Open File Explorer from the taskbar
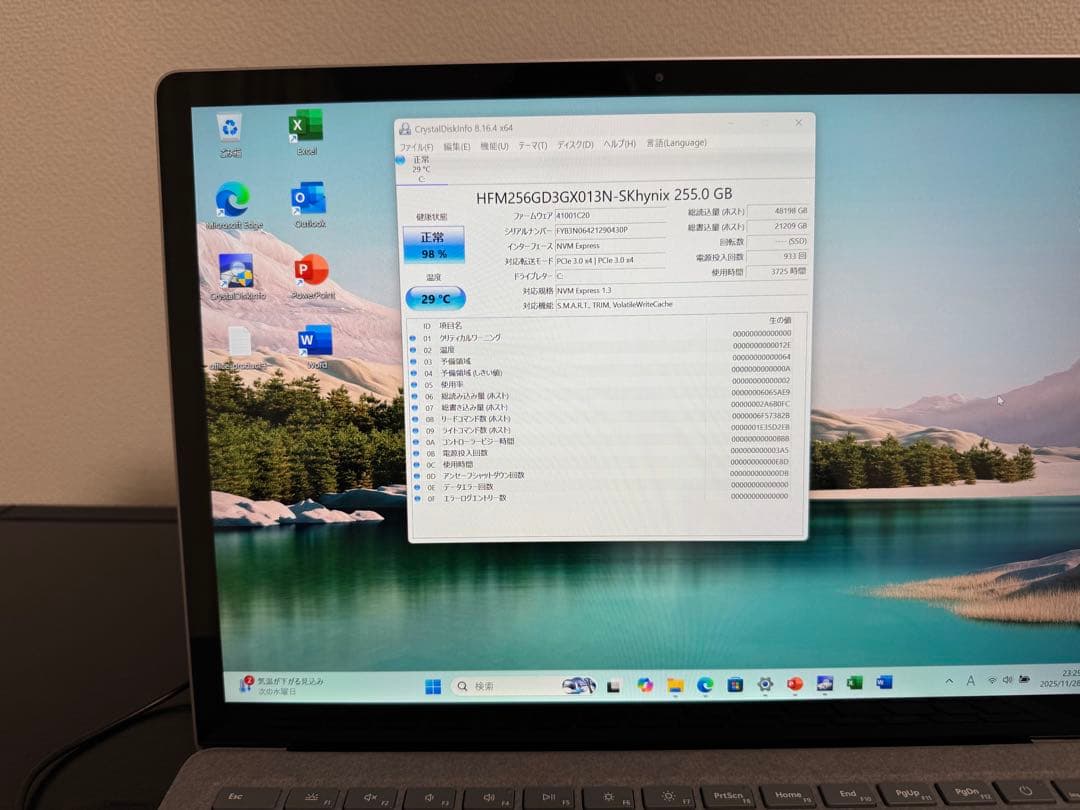 click(x=675, y=685)
